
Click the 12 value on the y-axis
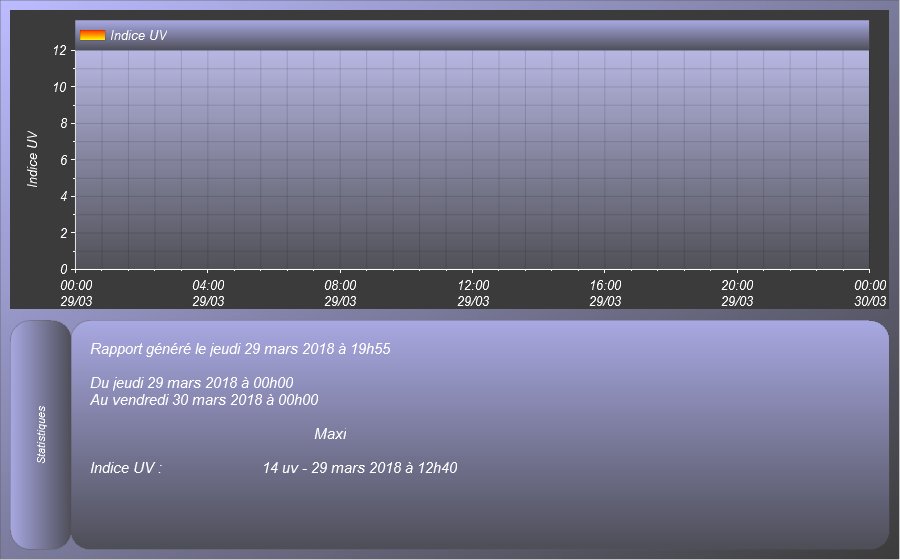click(x=60, y=50)
